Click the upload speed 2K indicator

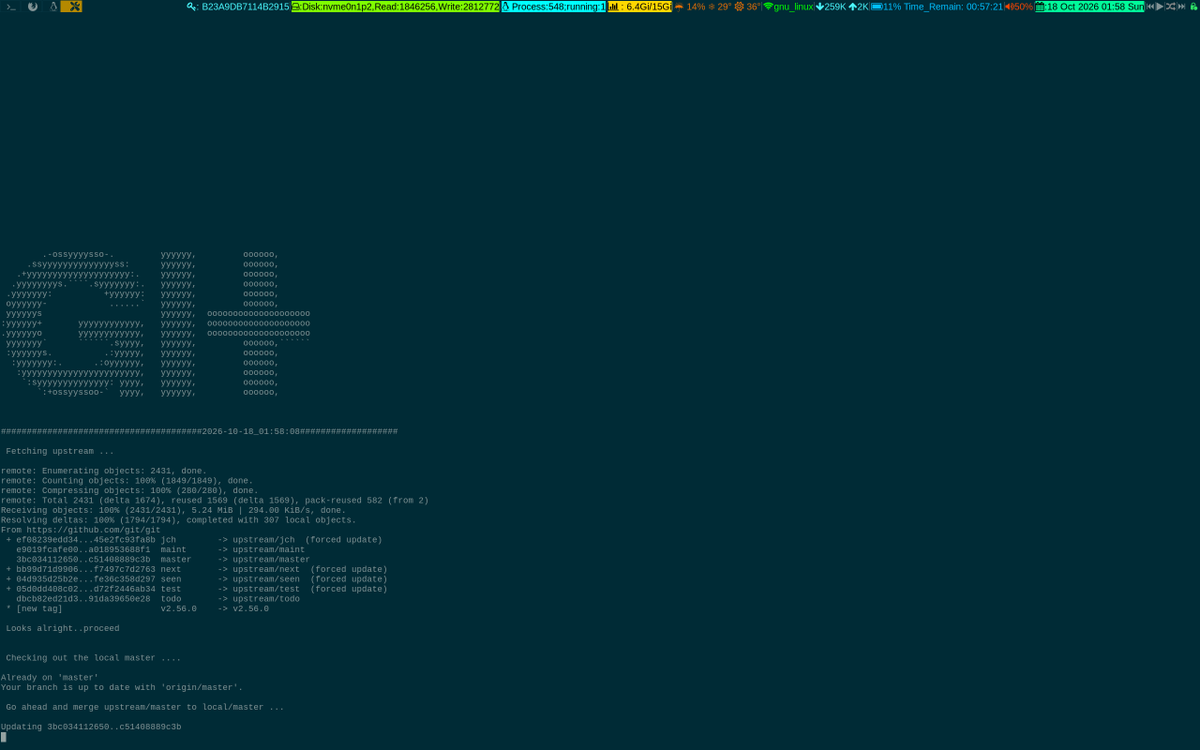tap(858, 6)
